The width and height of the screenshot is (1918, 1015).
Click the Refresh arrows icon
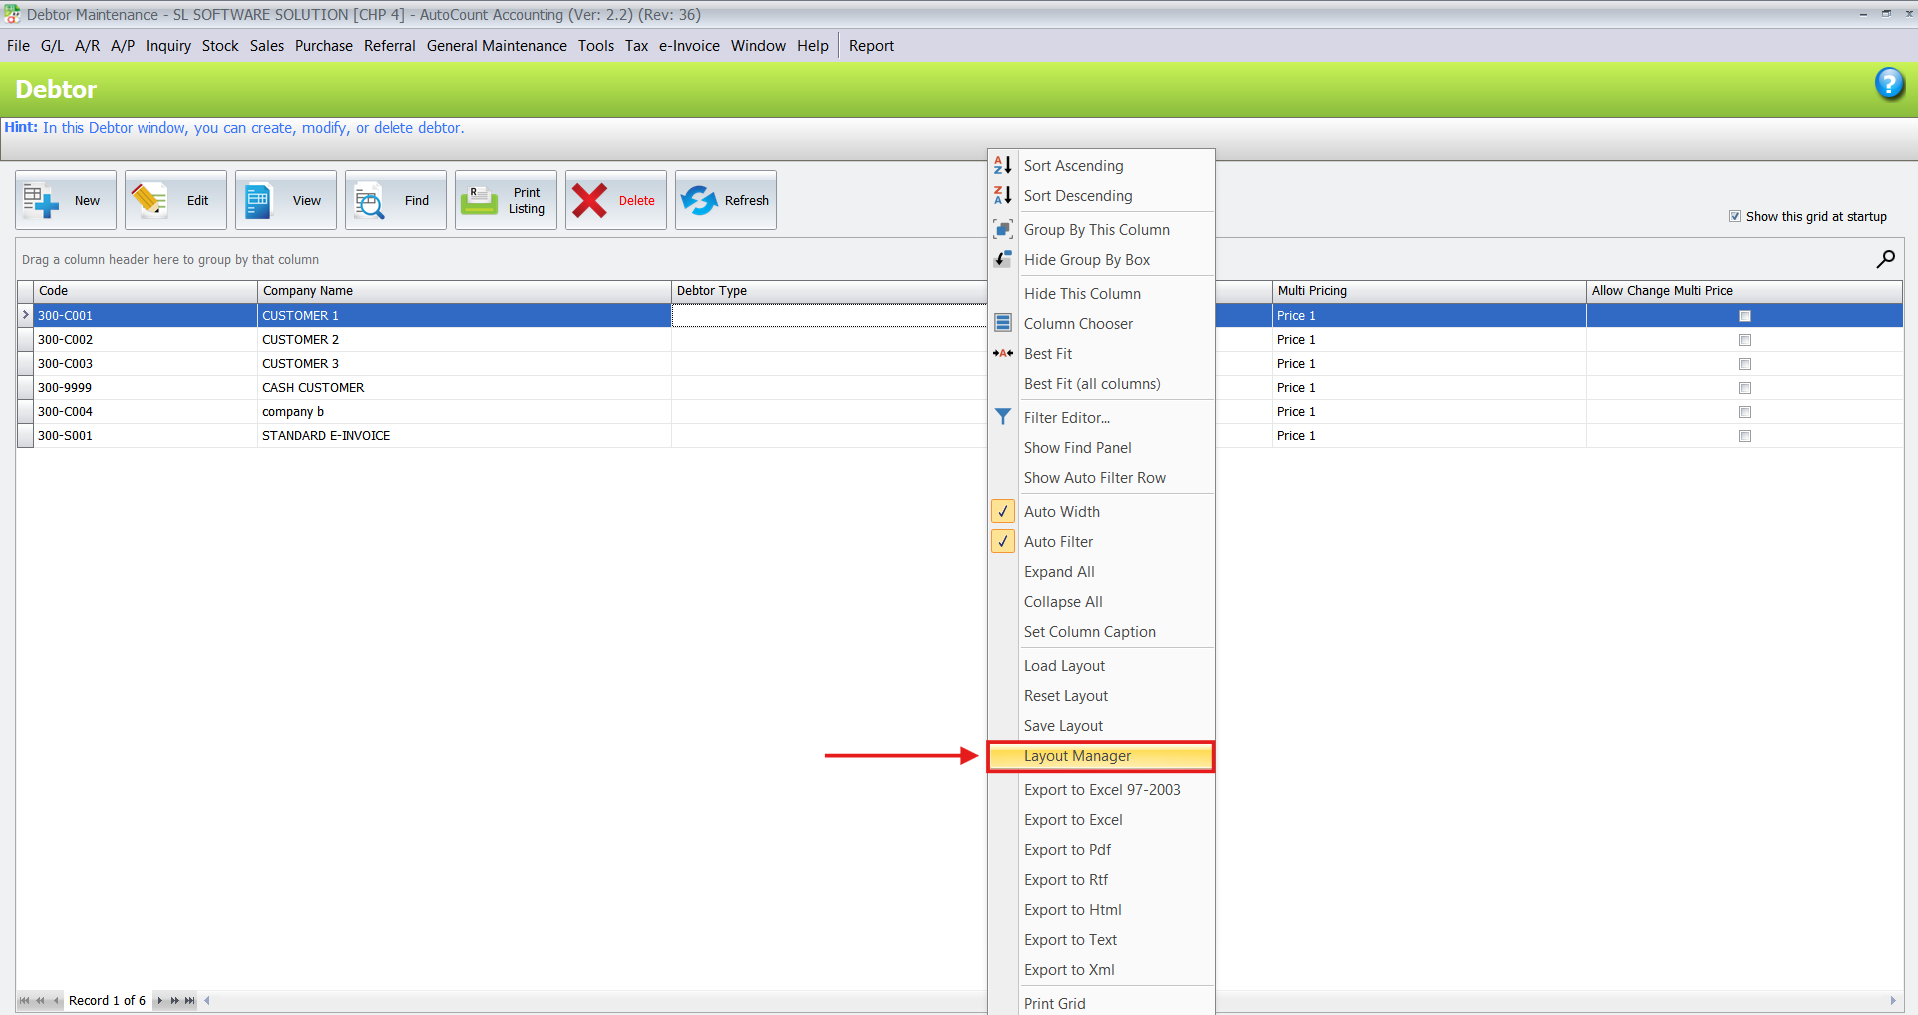pos(700,201)
